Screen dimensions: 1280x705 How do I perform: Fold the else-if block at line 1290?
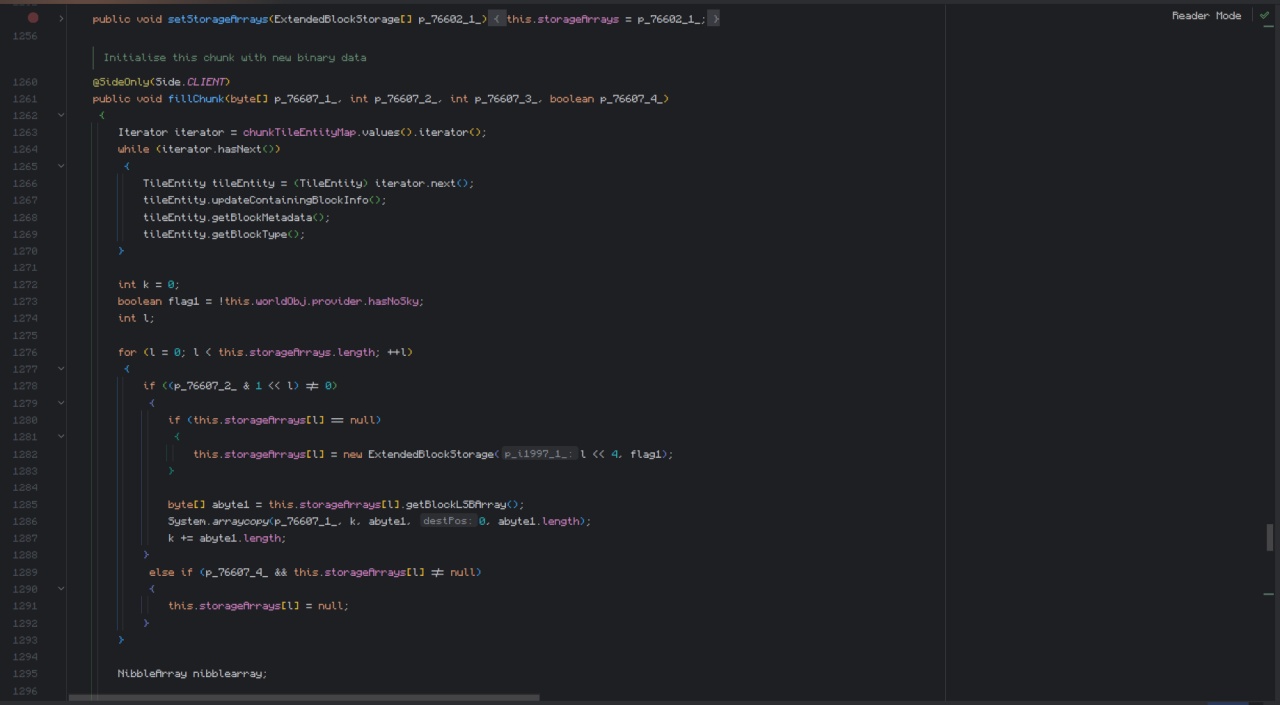[x=61, y=589]
